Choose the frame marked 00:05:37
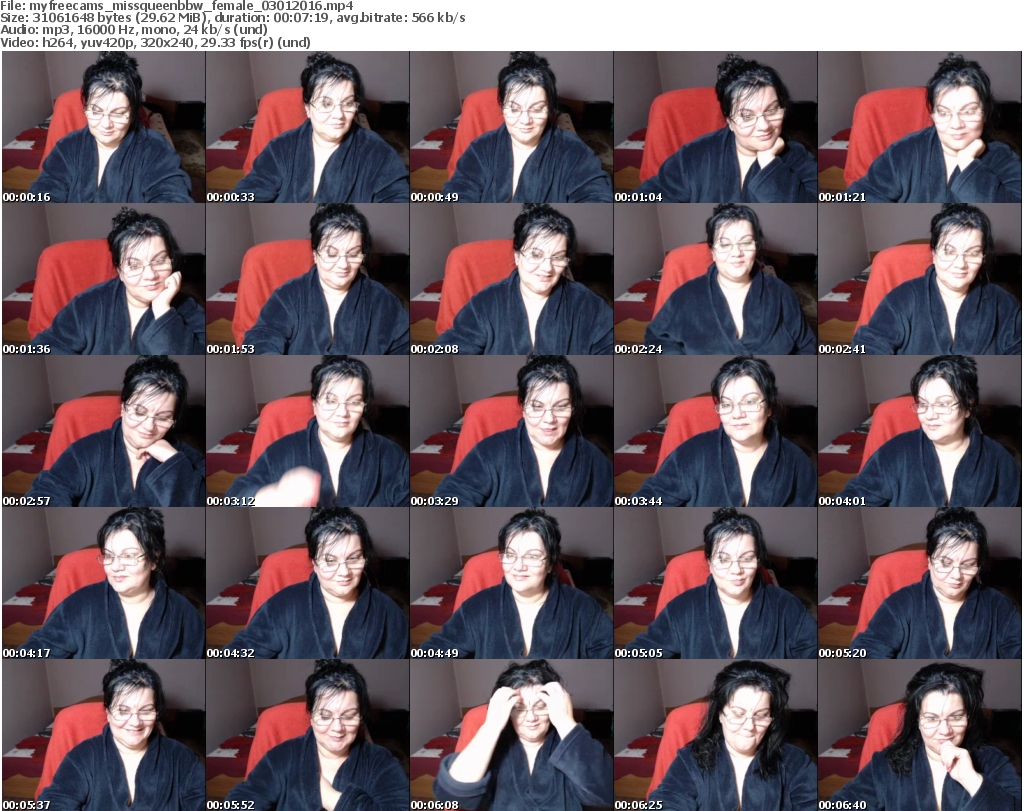 click(x=104, y=735)
